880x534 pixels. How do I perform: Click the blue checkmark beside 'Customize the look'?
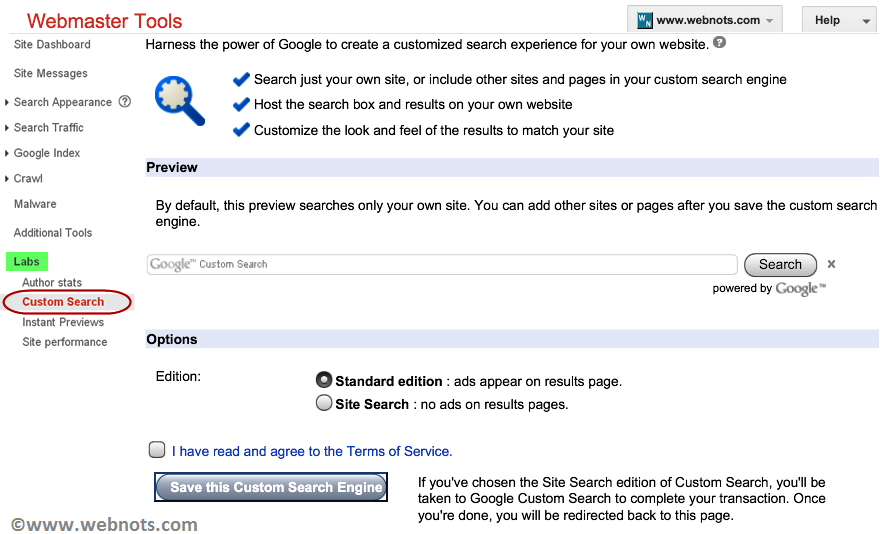(x=241, y=130)
